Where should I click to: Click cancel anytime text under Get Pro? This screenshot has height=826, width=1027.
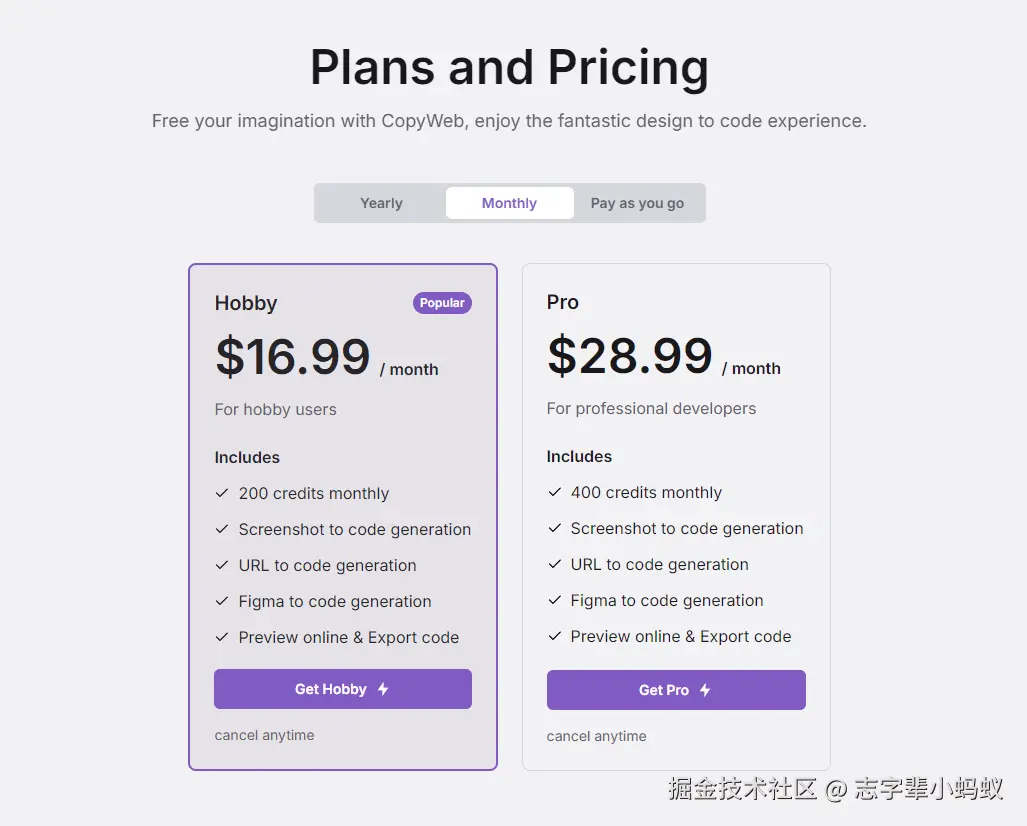pos(596,736)
